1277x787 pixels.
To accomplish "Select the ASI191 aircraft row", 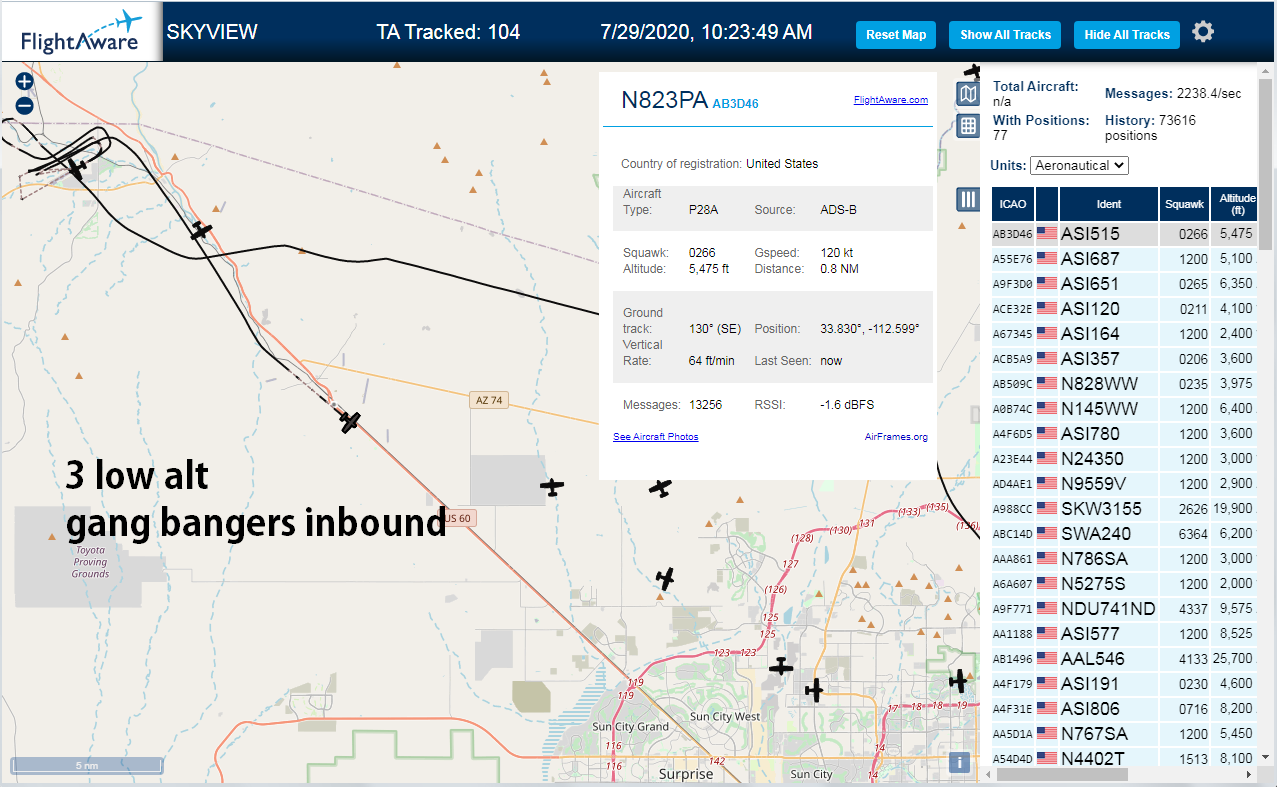I will [x=1124, y=684].
